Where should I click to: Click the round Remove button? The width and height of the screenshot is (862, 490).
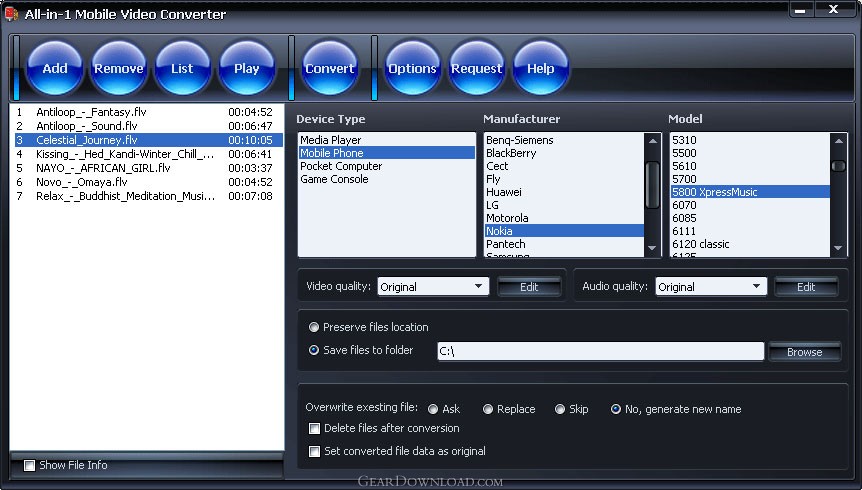[119, 68]
